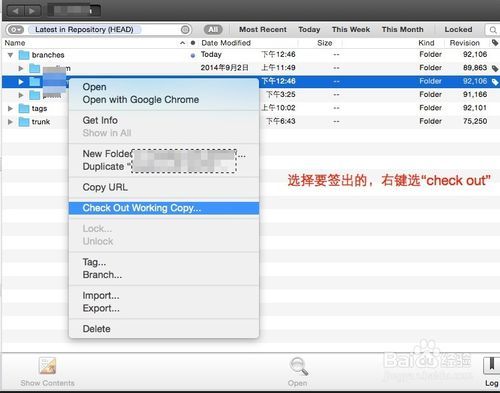Click the Latest in Repository (HEAD) field
The width and height of the screenshot is (500, 393).
[x=84, y=30]
